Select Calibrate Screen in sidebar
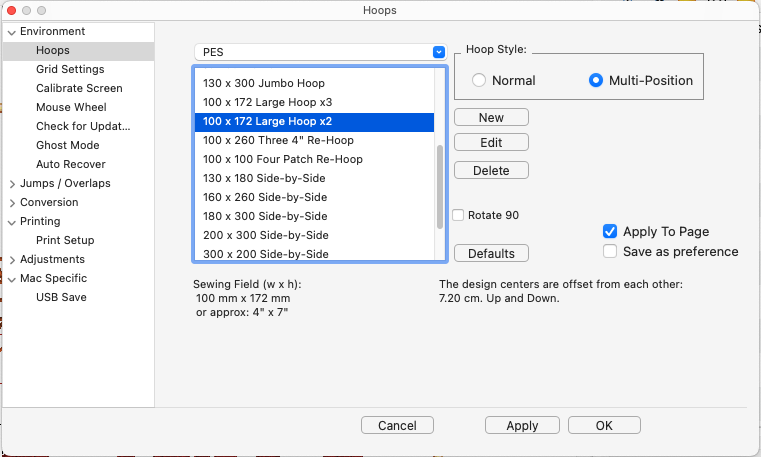 coord(79,89)
